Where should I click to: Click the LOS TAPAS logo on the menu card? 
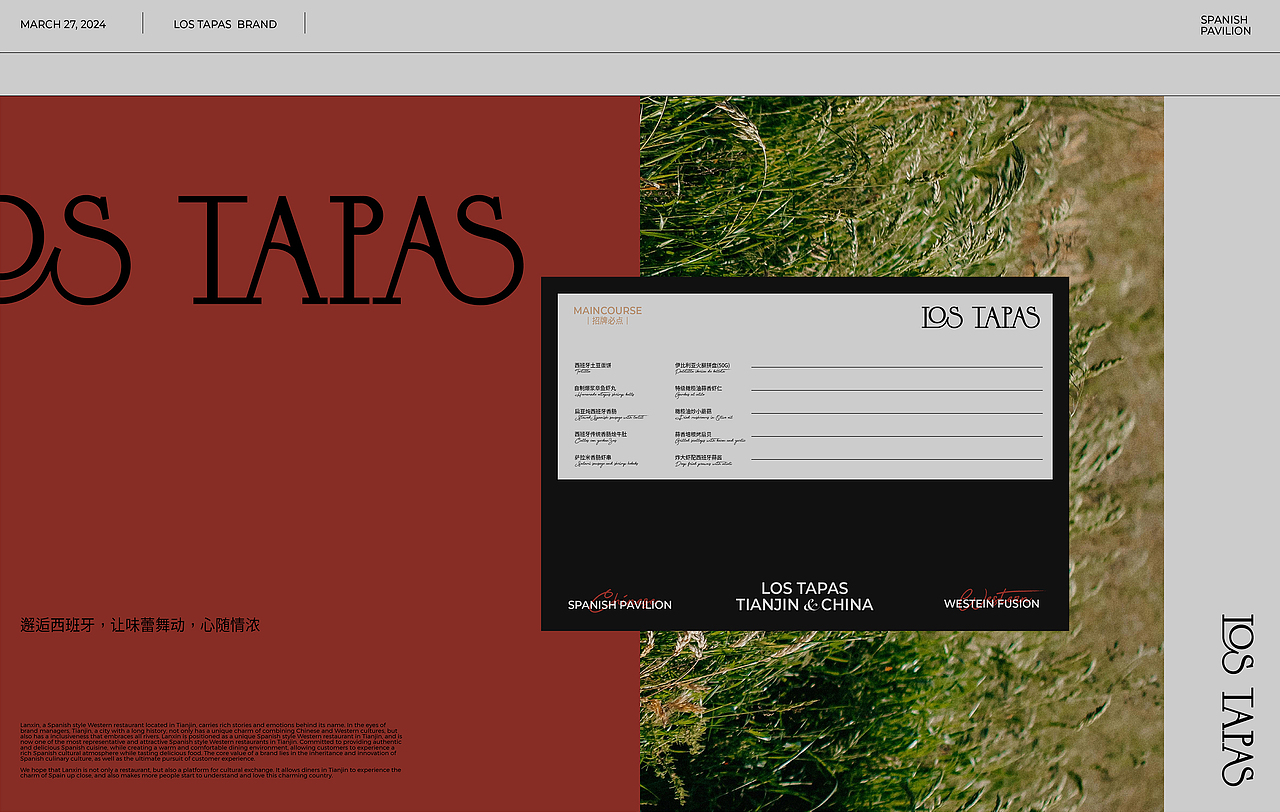981,318
